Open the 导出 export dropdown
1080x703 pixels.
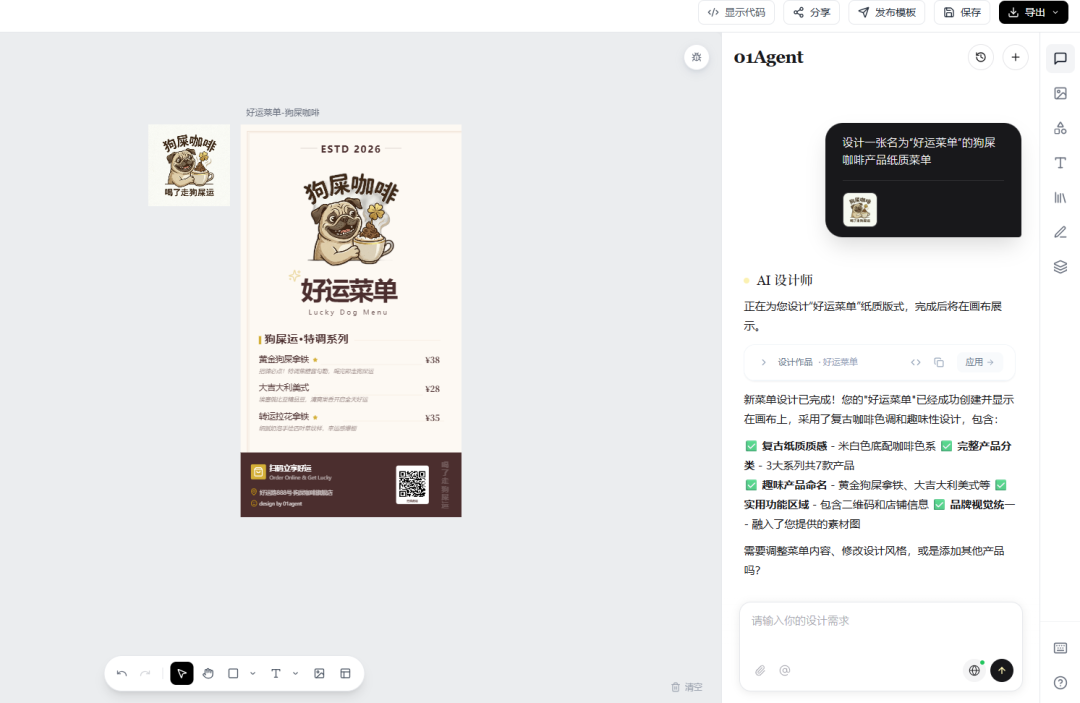(1033, 12)
